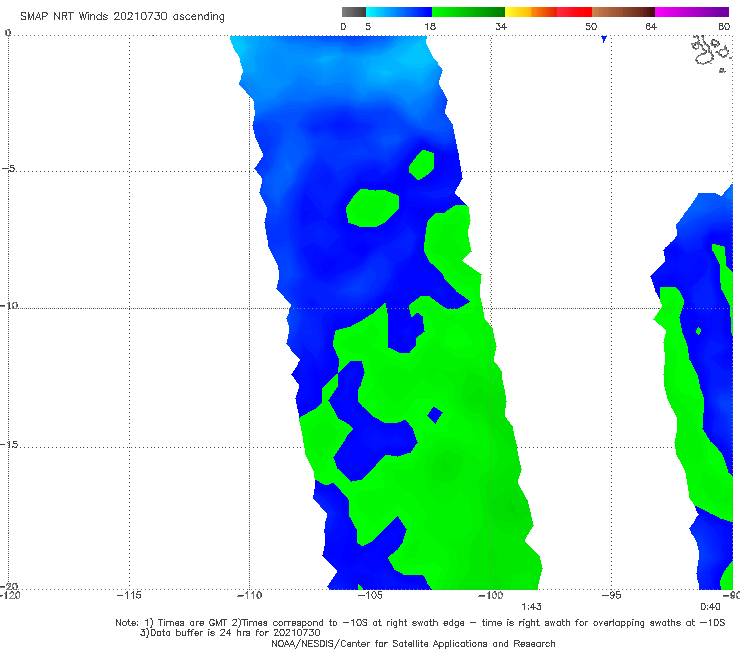Click the -105 longitude axis label
Viewport: 740px width, 650px height.
[370, 595]
